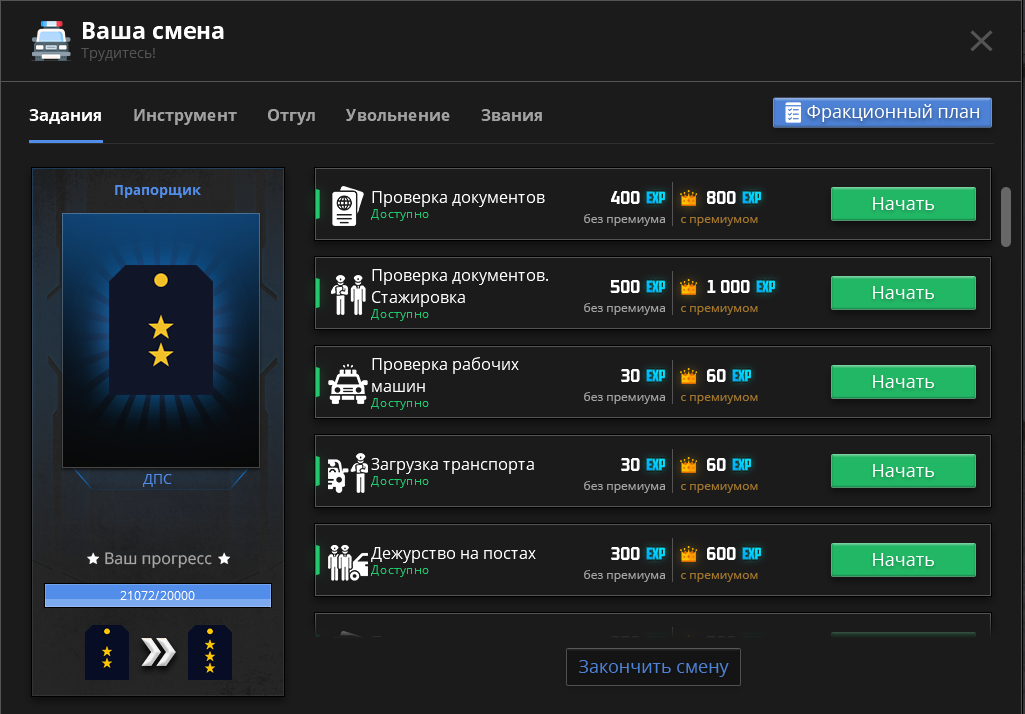Screen dimensions: 1025x714
Task: Click the two officers icon for Стажировка
Action: coord(348,295)
